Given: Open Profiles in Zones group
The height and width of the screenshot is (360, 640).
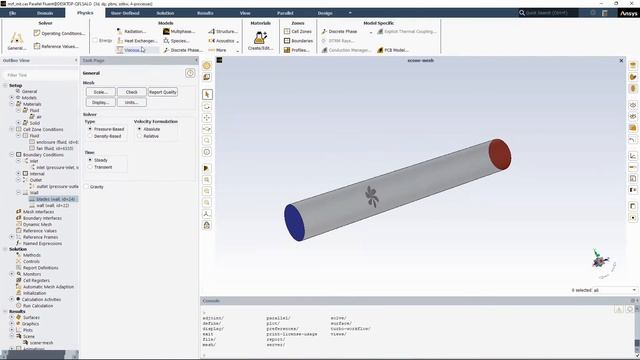Looking at the screenshot, I should [x=297, y=50].
